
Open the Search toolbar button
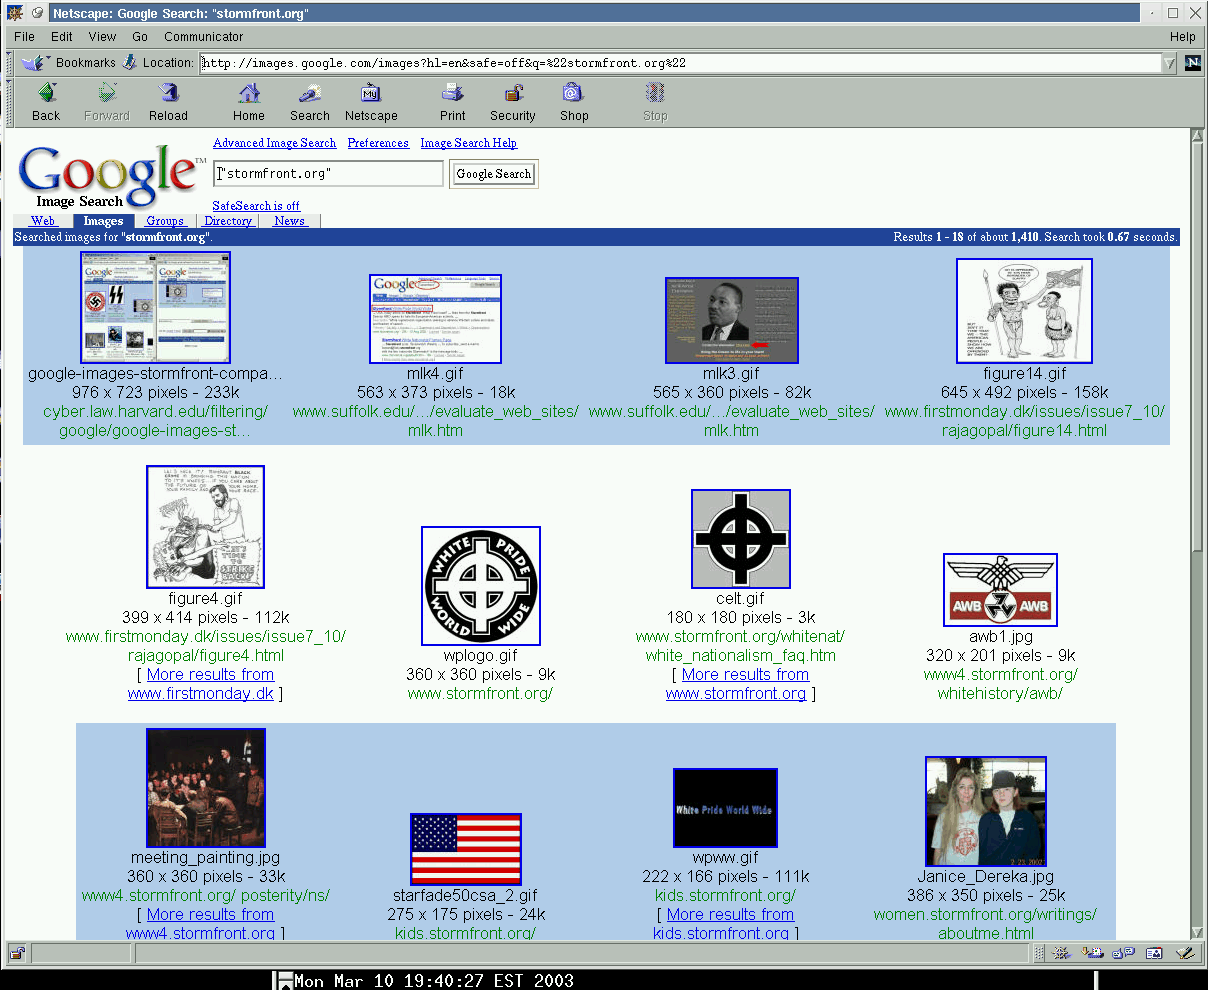[310, 102]
